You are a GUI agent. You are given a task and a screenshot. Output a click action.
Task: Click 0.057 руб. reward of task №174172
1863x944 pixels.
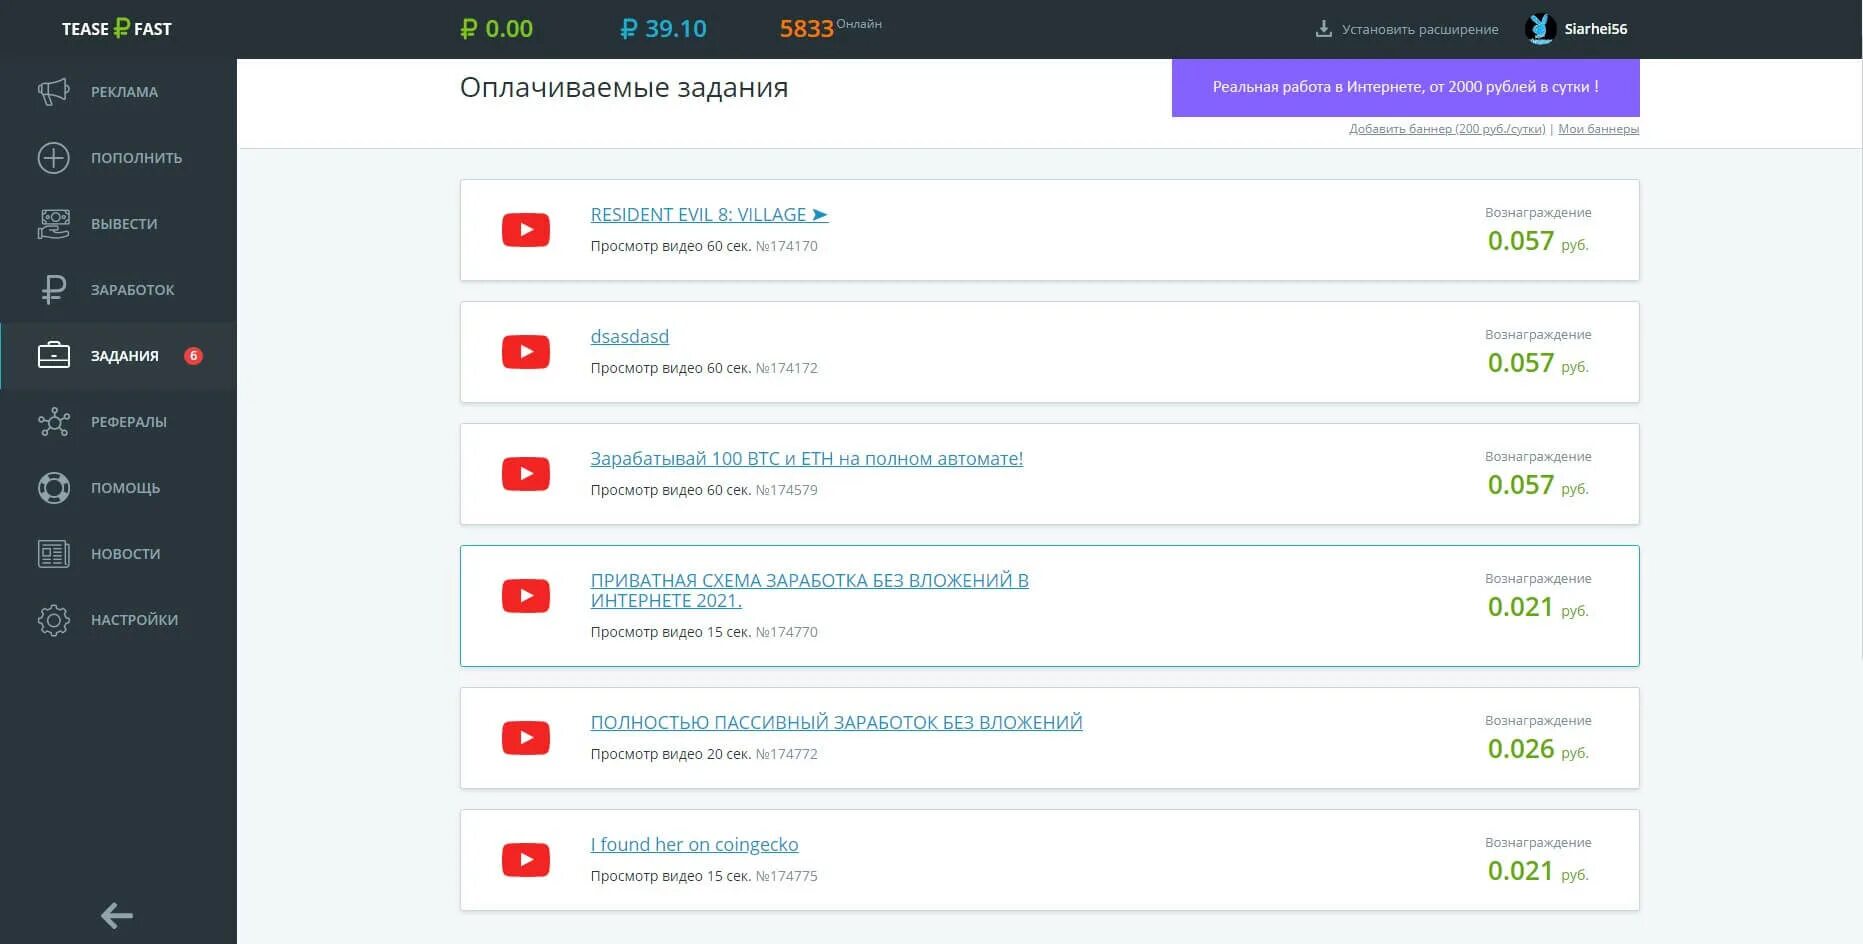1537,363
